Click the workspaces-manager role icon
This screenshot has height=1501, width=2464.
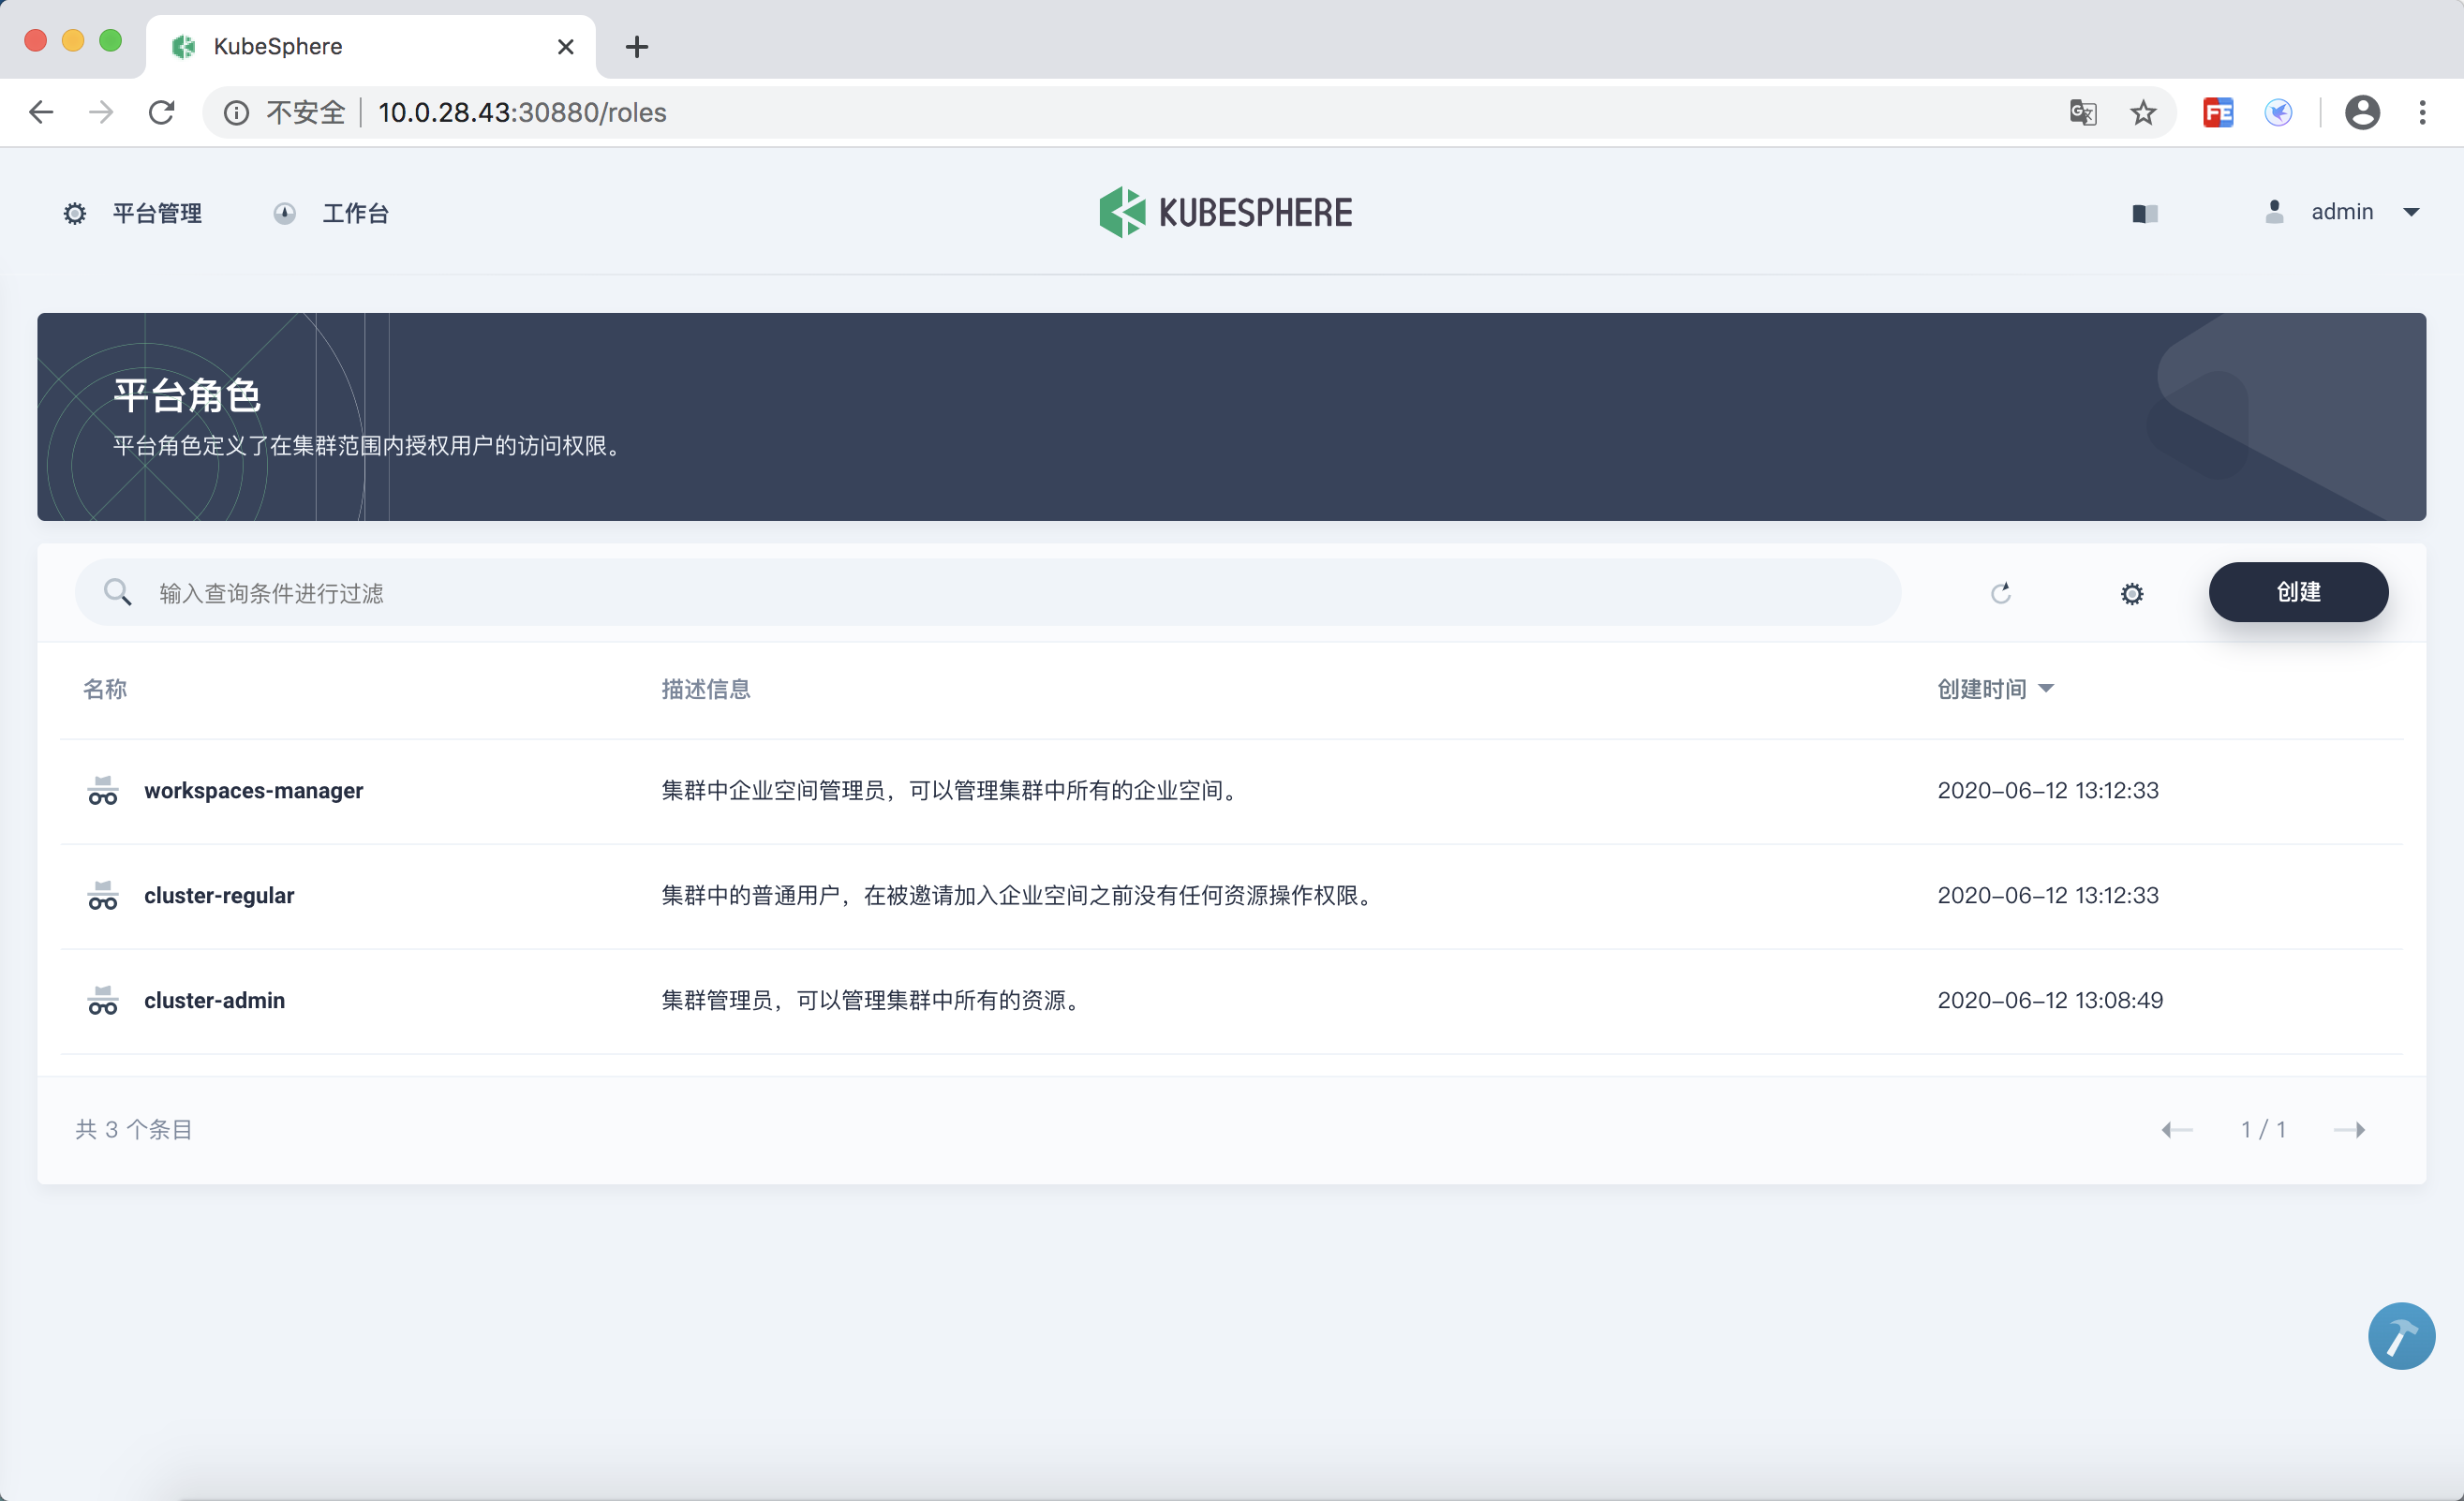click(x=103, y=790)
